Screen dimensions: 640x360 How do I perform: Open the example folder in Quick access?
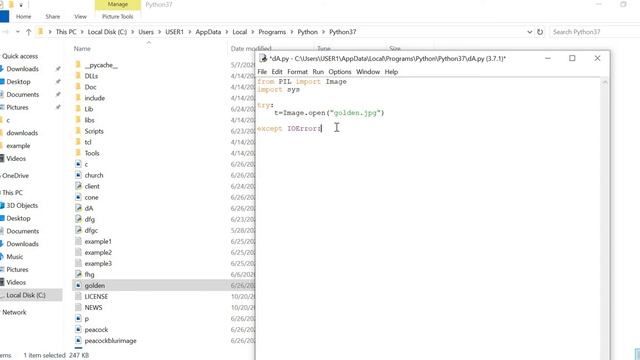coord(18,145)
